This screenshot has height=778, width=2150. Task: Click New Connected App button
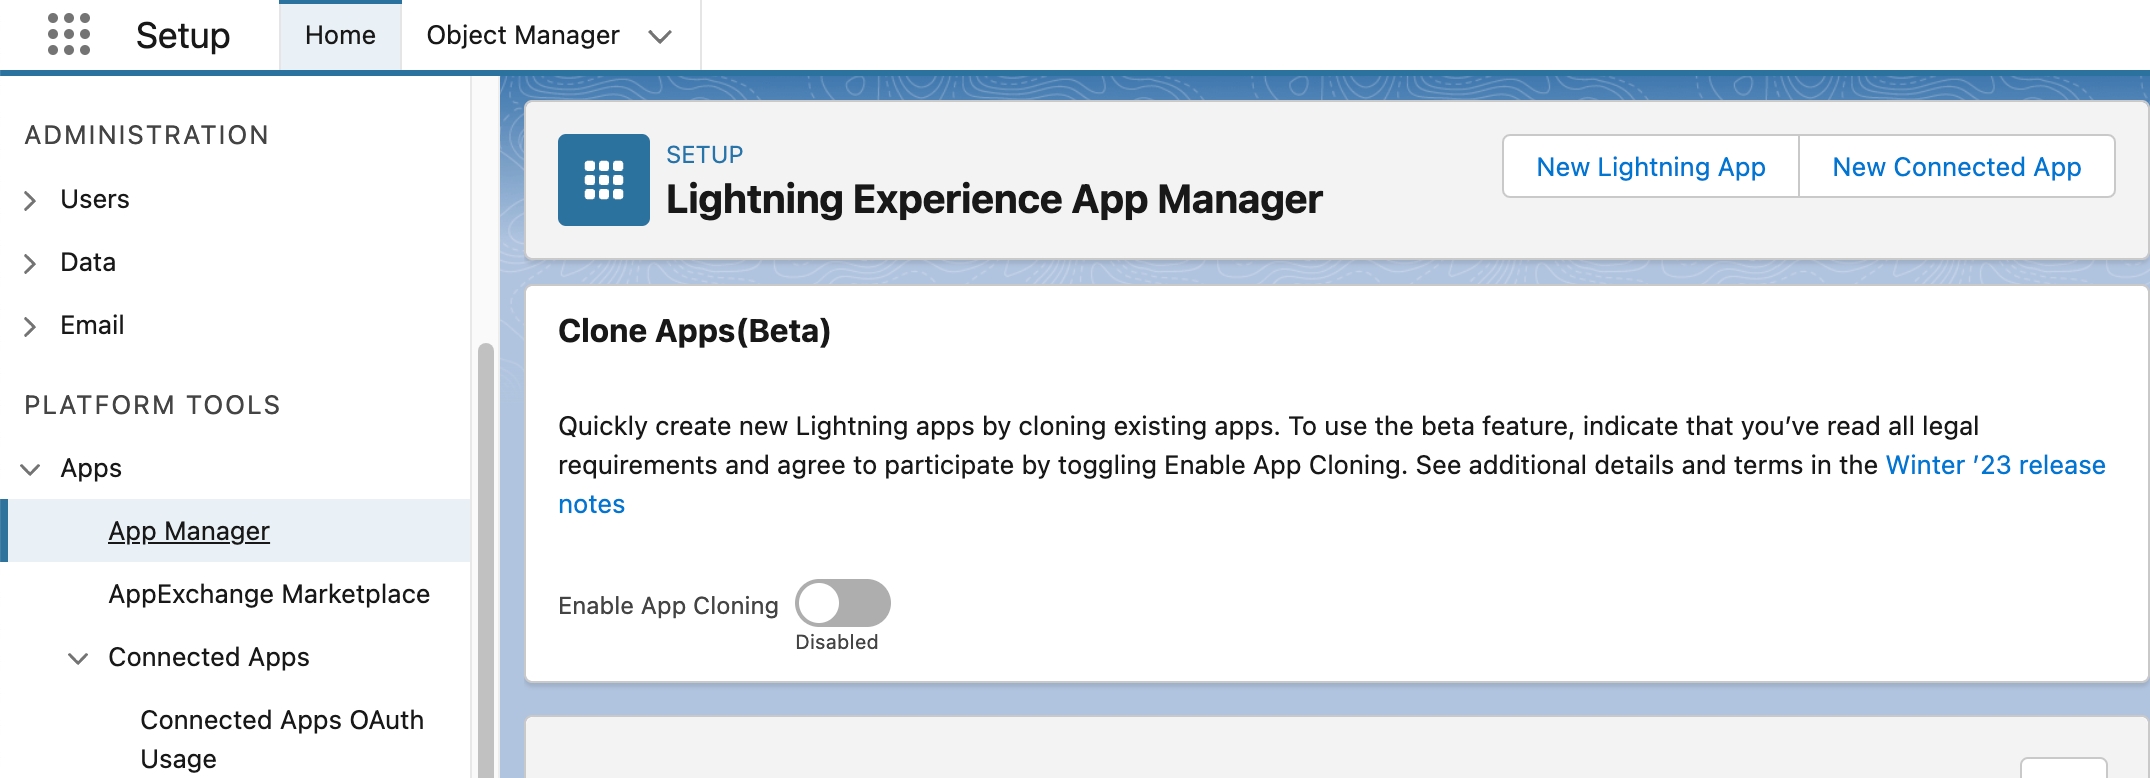(x=1956, y=167)
